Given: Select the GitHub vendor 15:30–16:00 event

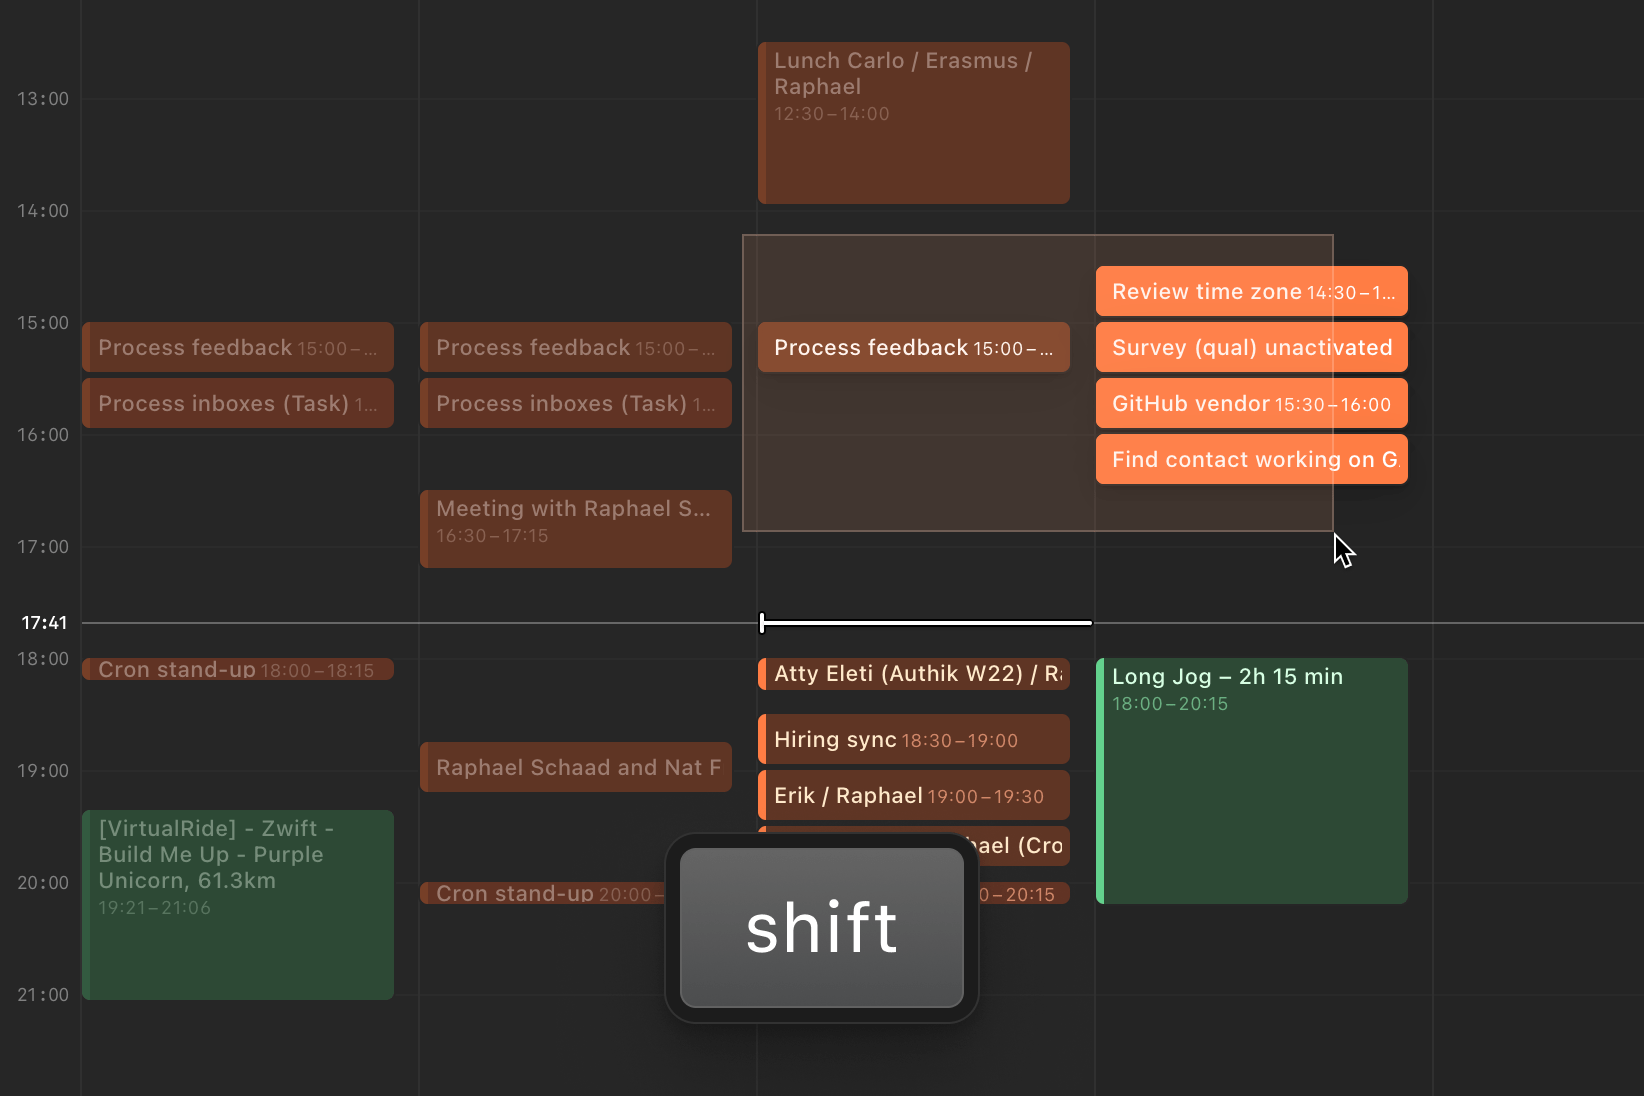Looking at the screenshot, I should tap(1252, 403).
